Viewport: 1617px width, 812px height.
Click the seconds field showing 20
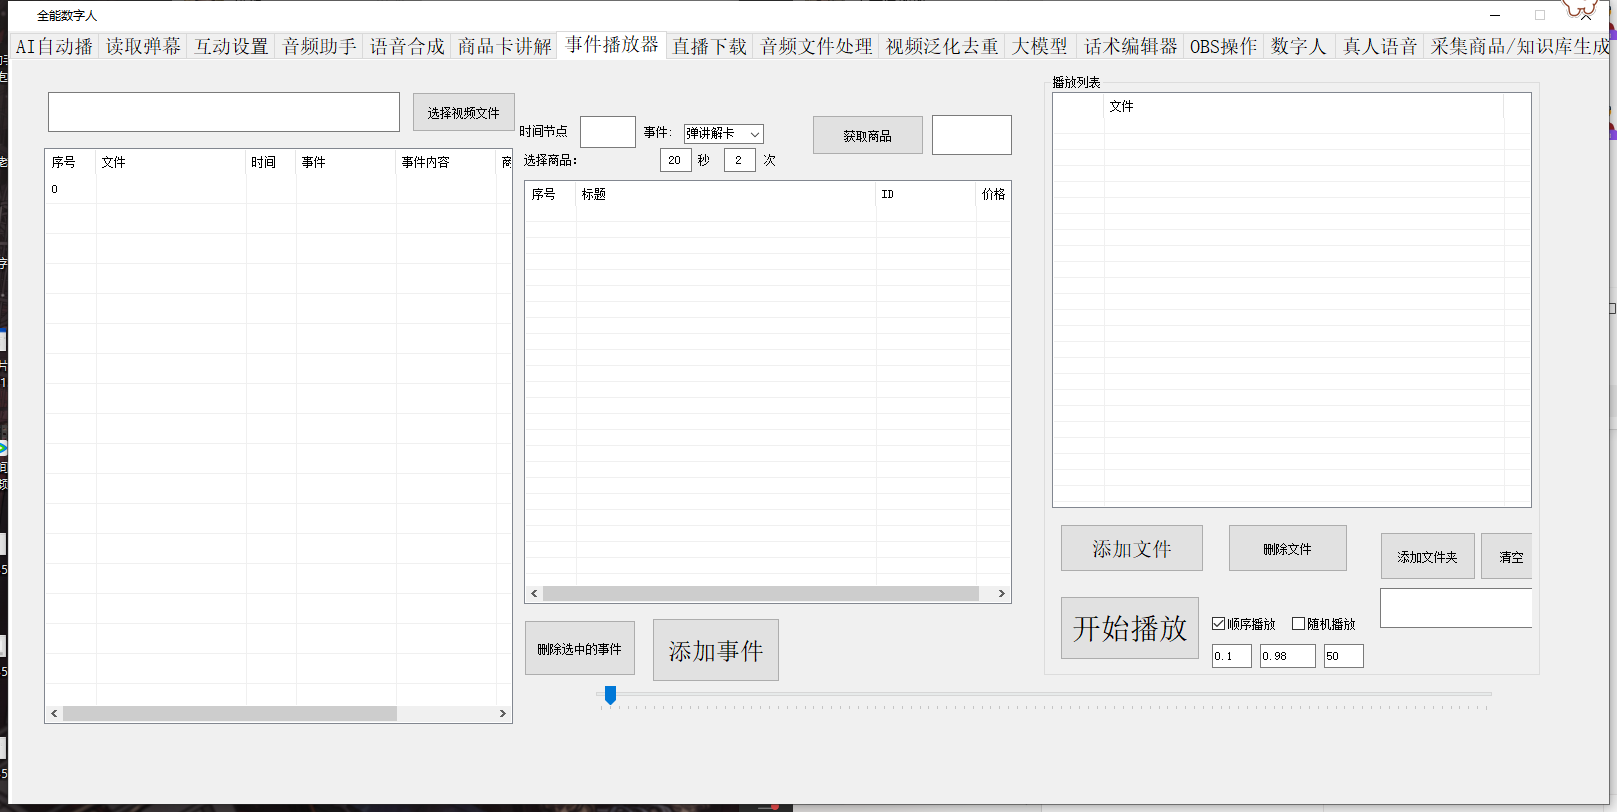pos(676,160)
